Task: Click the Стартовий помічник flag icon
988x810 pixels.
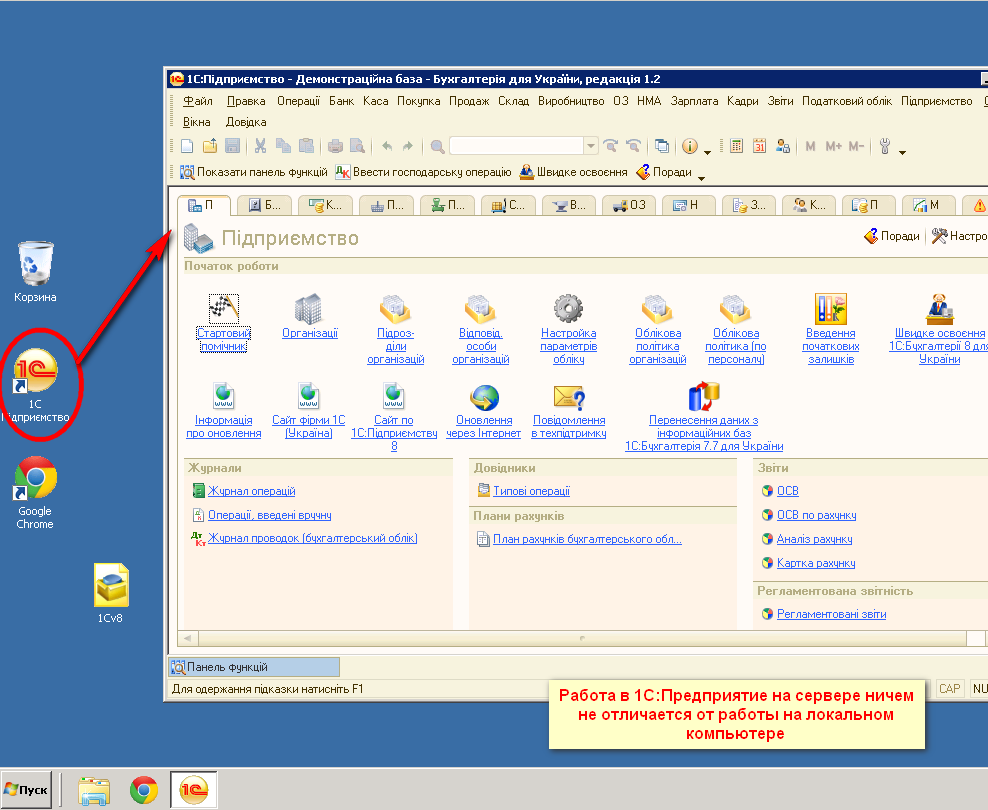Action: click(x=223, y=309)
